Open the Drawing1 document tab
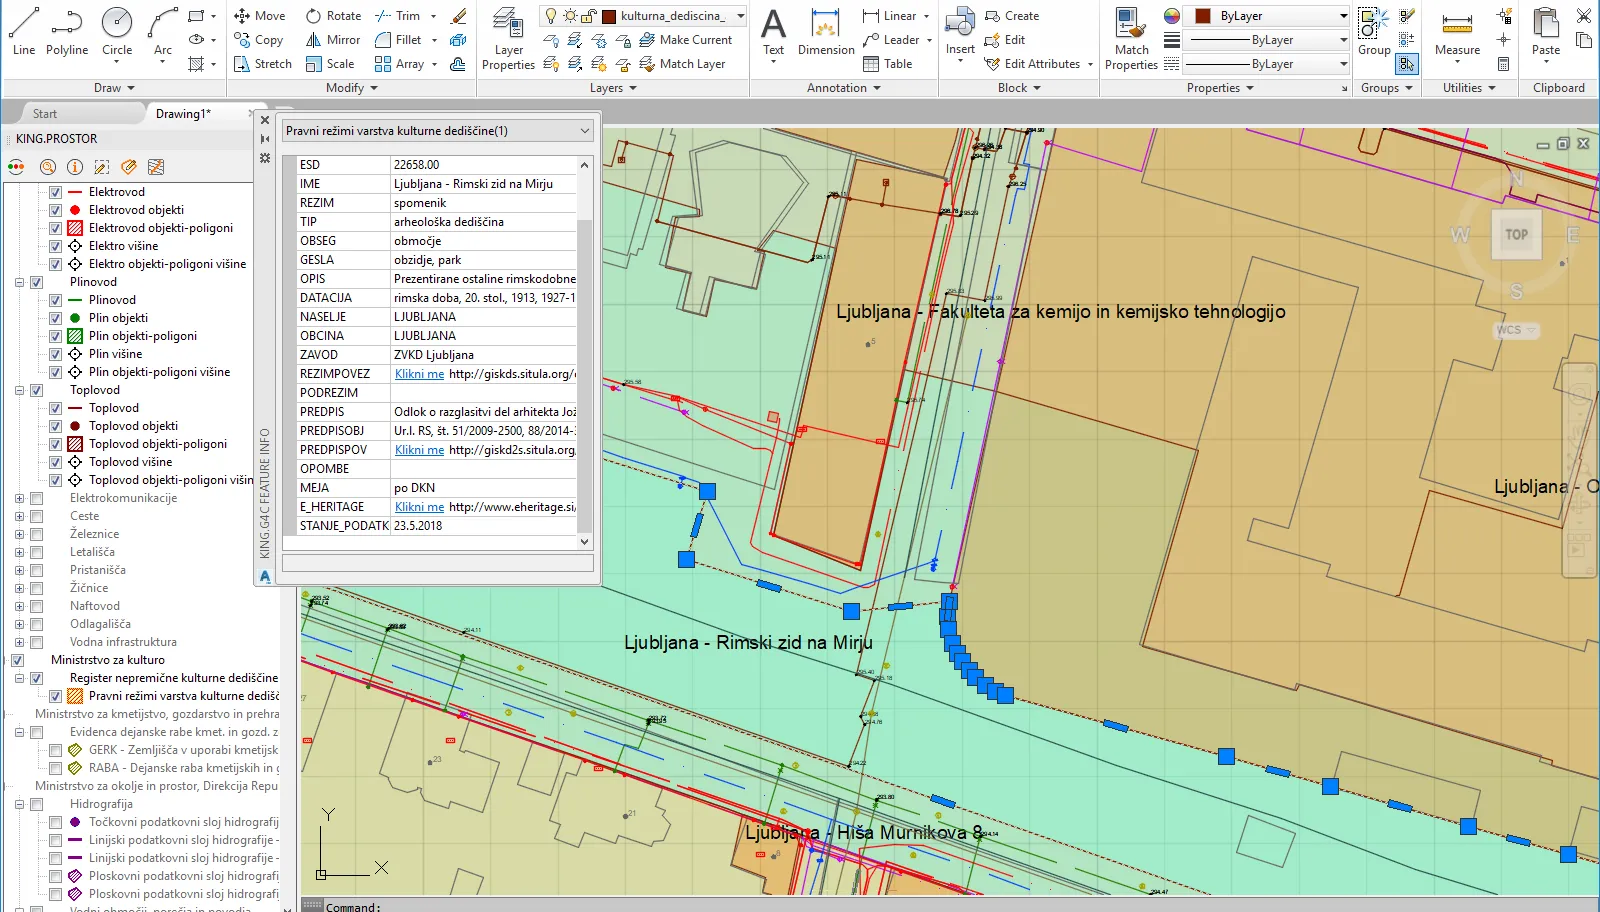Screen dimensions: 1600x912 (183, 114)
